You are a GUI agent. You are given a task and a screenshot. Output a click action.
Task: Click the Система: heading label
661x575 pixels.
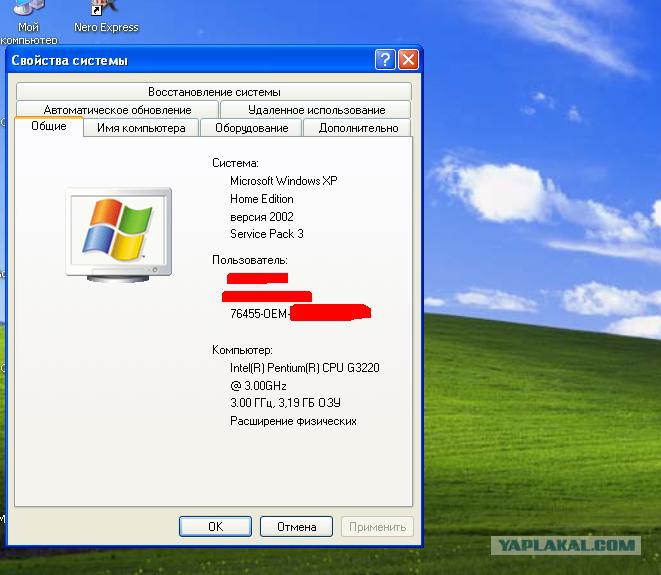pyautogui.click(x=235, y=163)
